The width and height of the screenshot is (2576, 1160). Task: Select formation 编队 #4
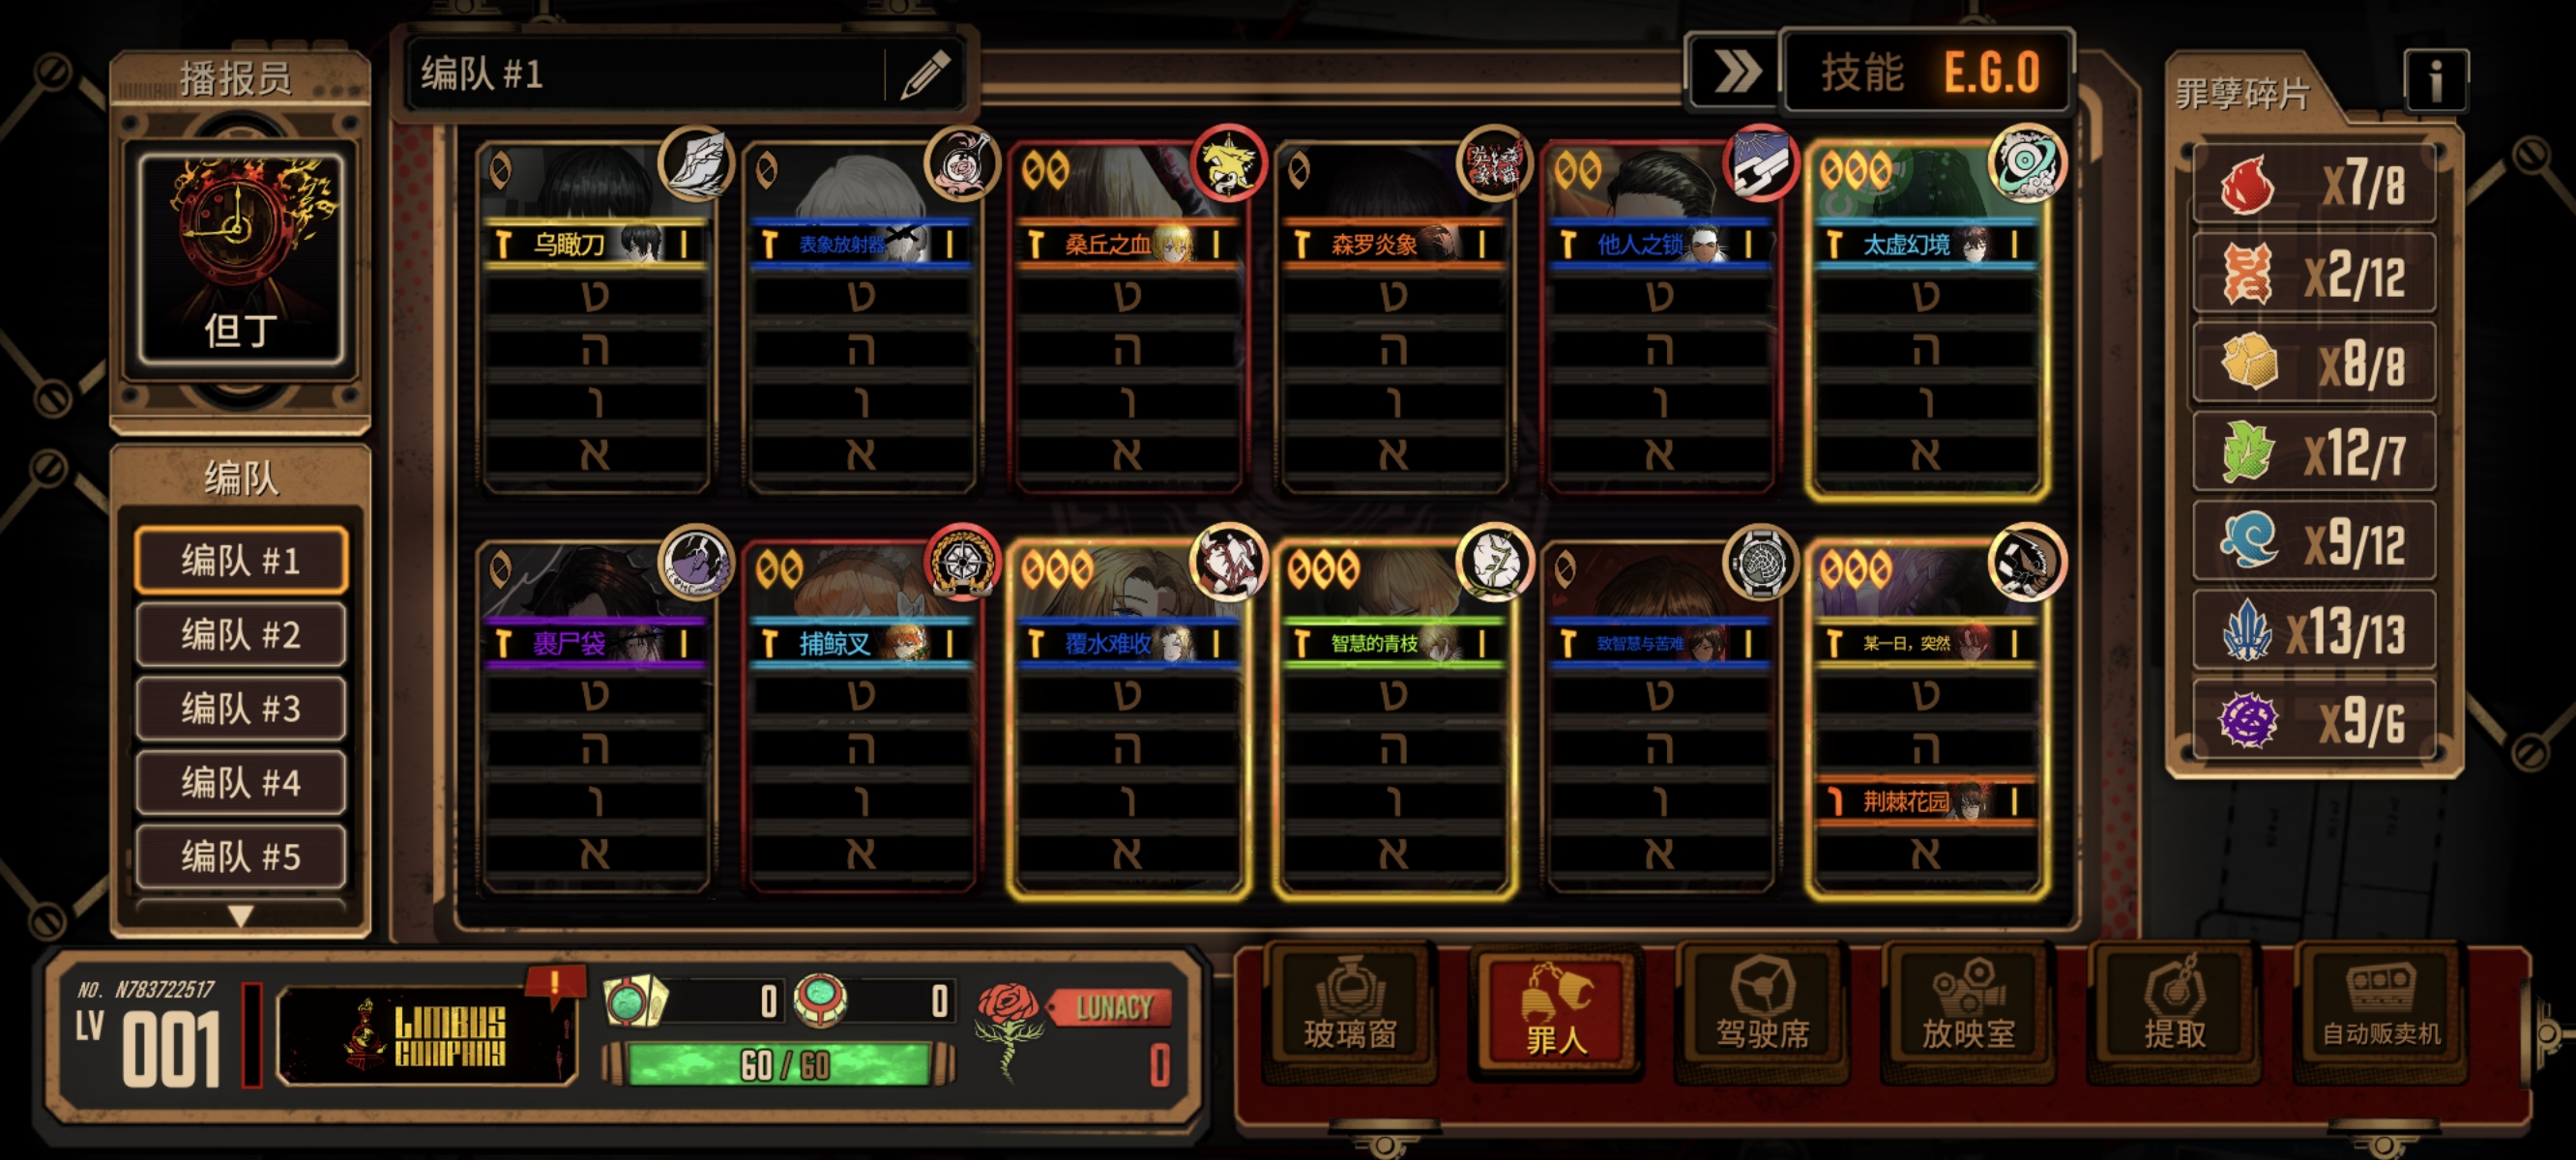coord(240,783)
